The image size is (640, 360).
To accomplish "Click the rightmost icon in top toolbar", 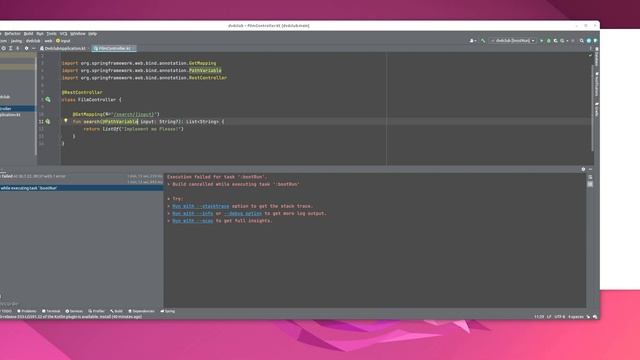I will pyautogui.click(x=596, y=41).
